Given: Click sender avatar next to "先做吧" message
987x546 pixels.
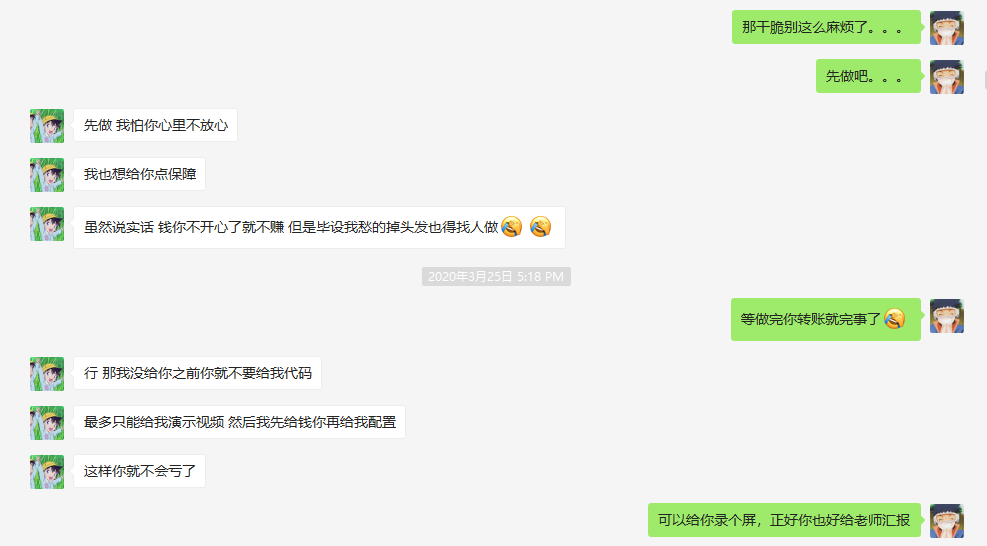Looking at the screenshot, I should pyautogui.click(x=947, y=77).
